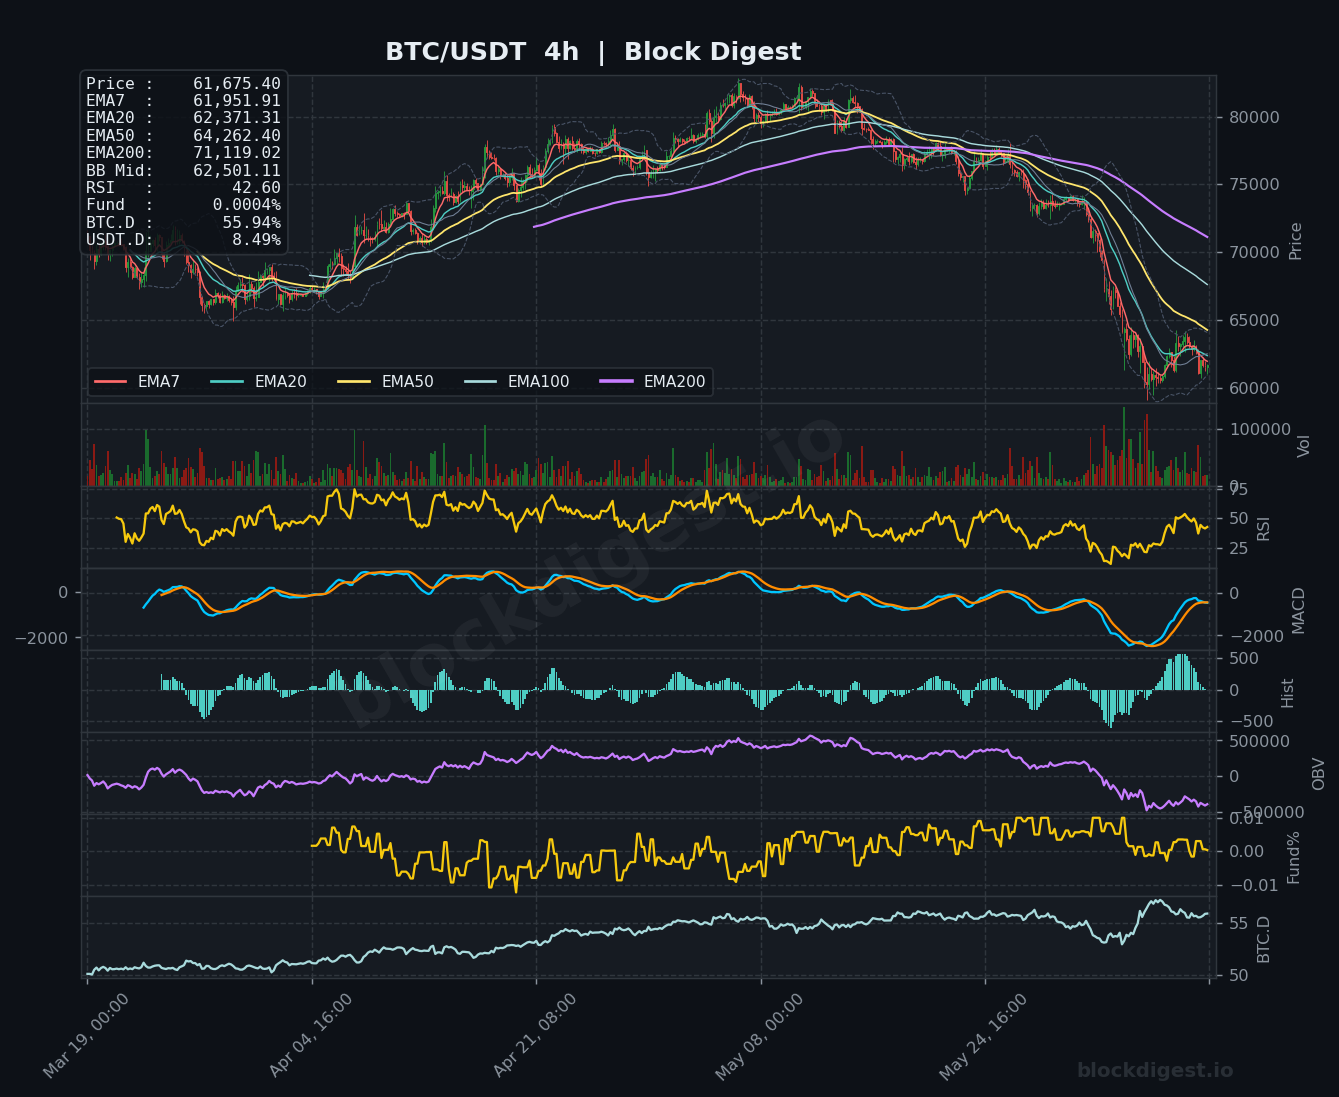Image resolution: width=1339 pixels, height=1097 pixels.
Task: Click the Price y-axis title
Action: click(1296, 241)
